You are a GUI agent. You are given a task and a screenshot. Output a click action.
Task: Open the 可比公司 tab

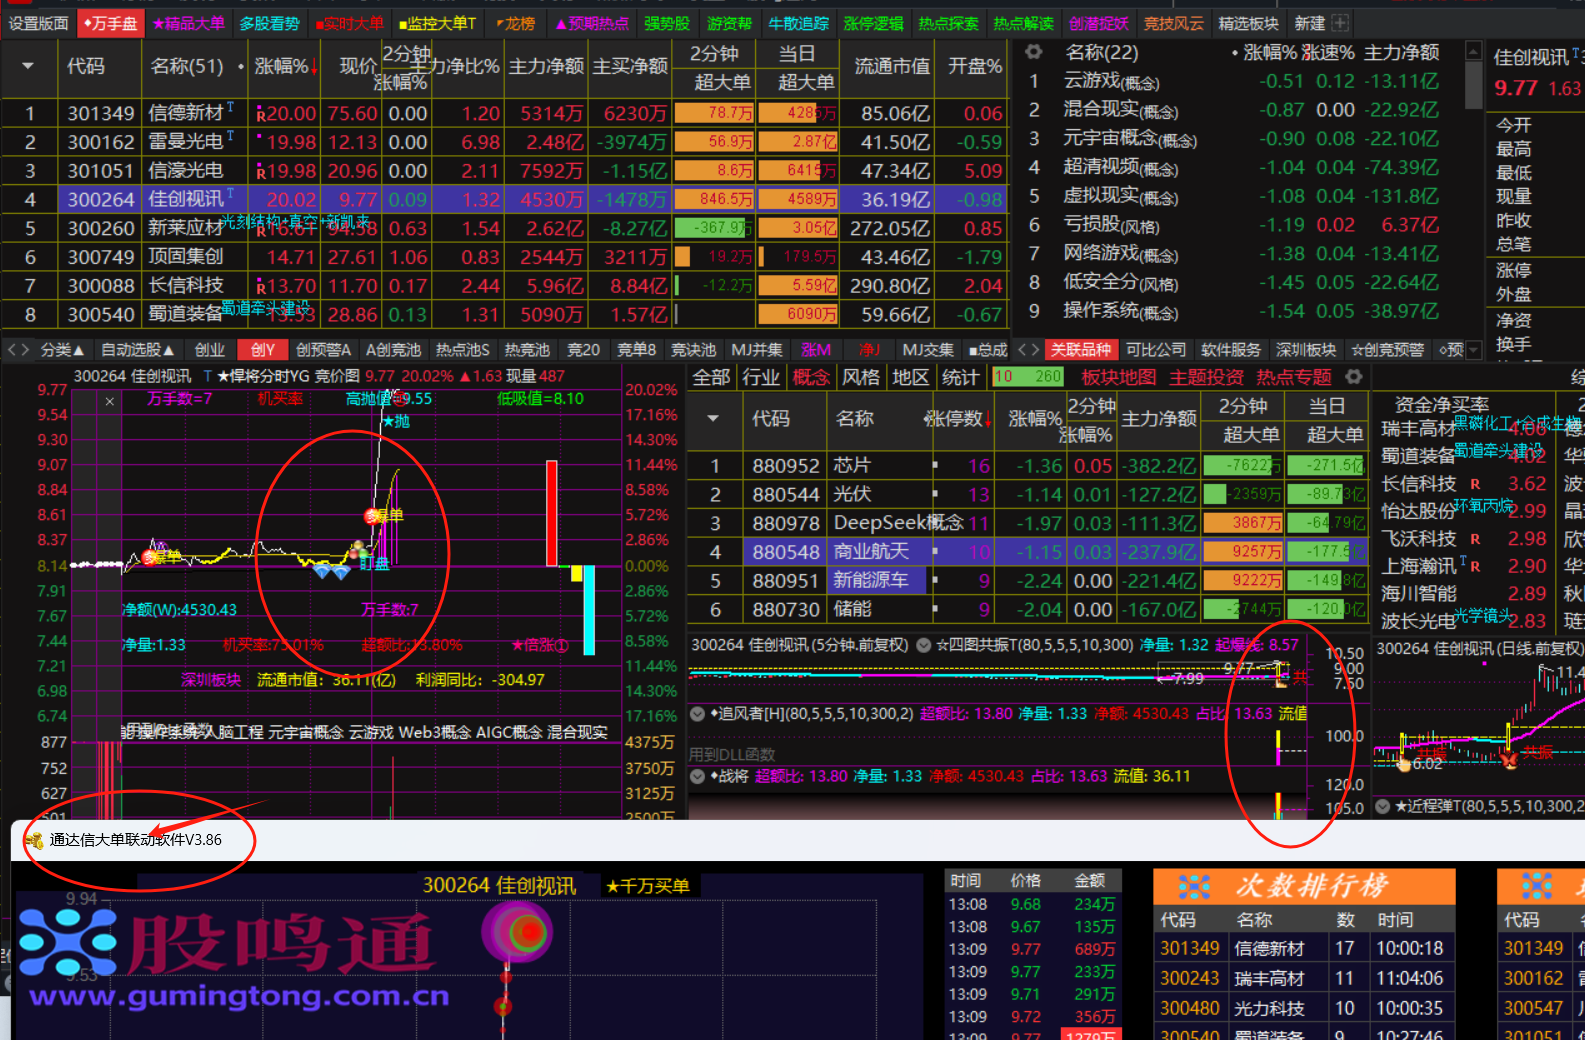click(x=1156, y=350)
